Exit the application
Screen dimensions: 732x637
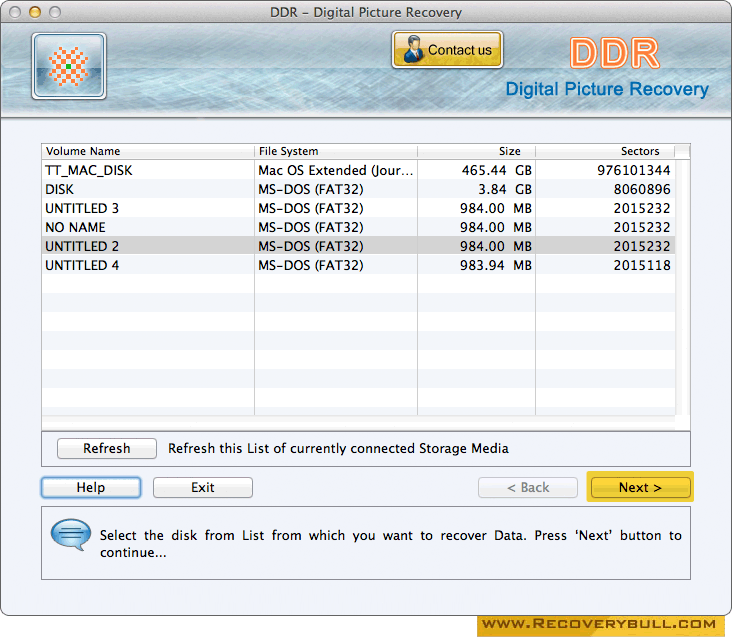(x=203, y=487)
